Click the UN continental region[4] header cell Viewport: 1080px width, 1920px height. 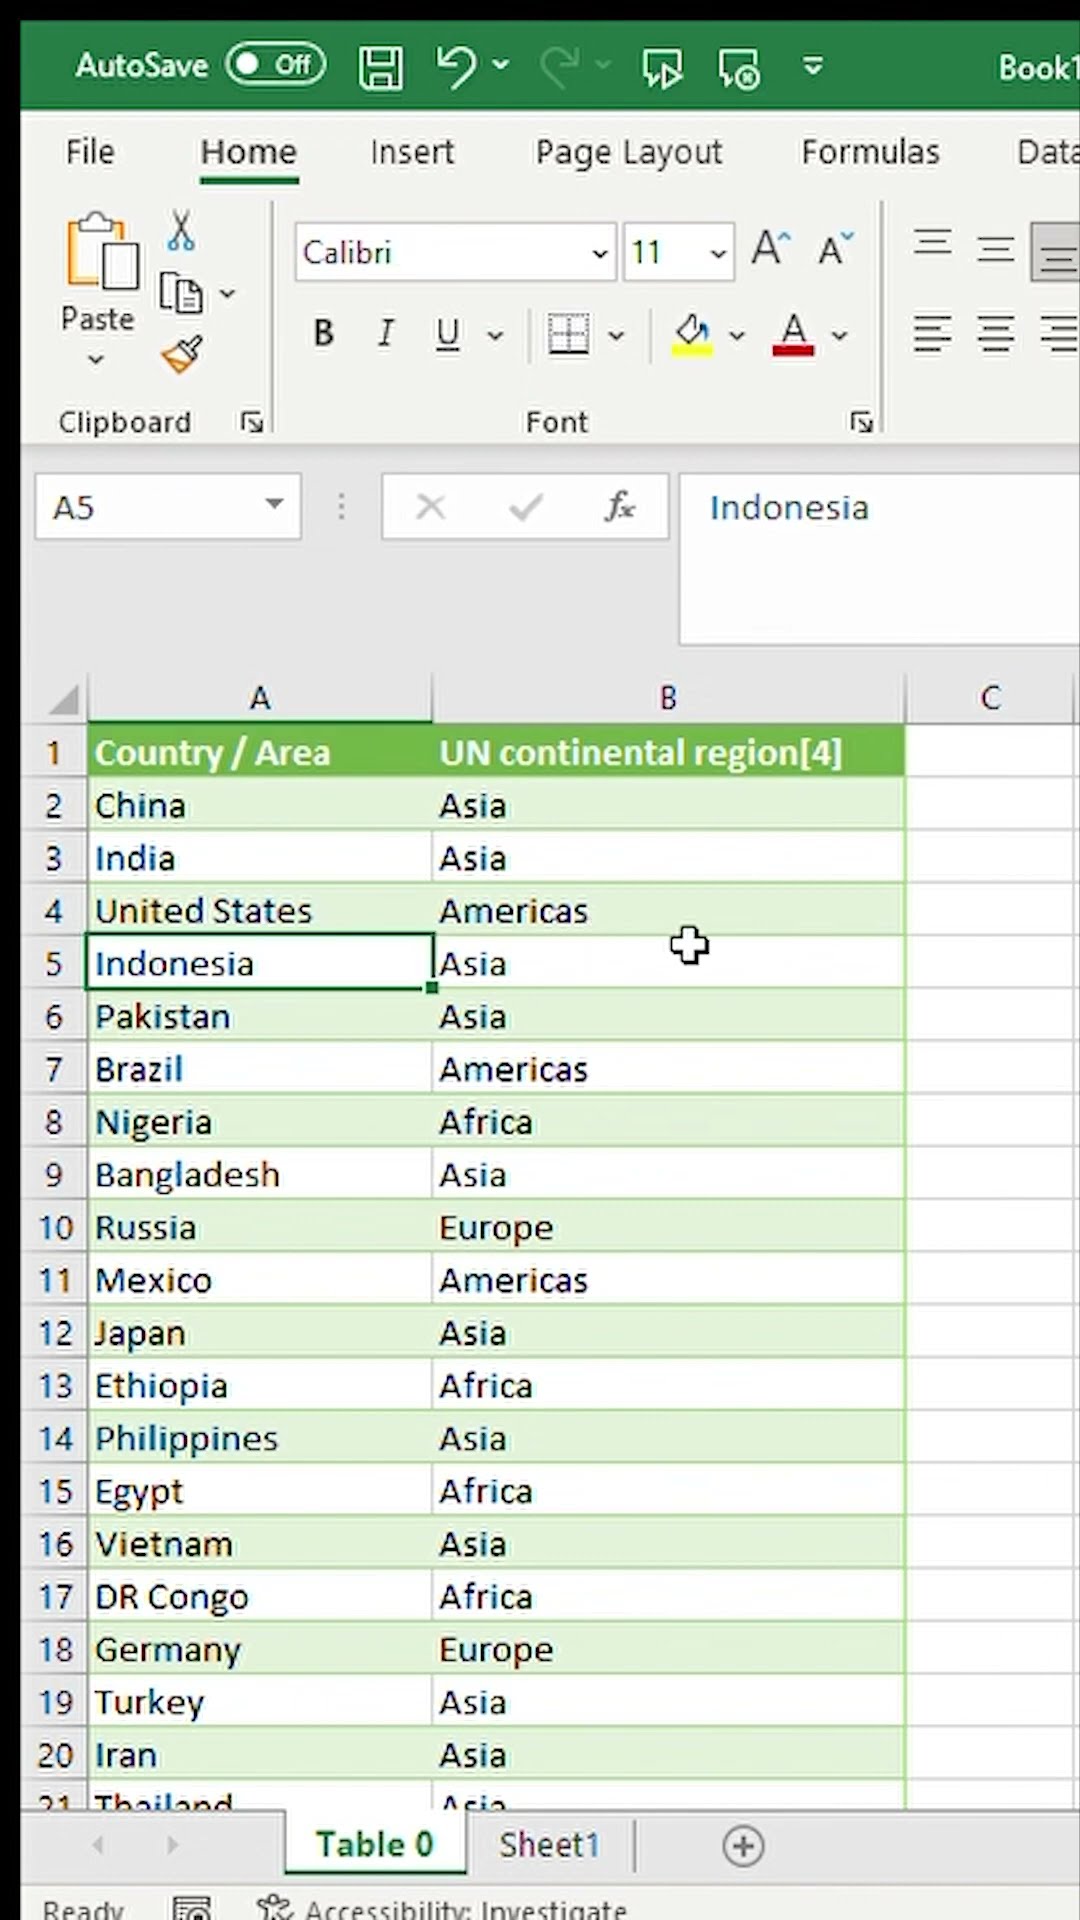click(x=669, y=753)
